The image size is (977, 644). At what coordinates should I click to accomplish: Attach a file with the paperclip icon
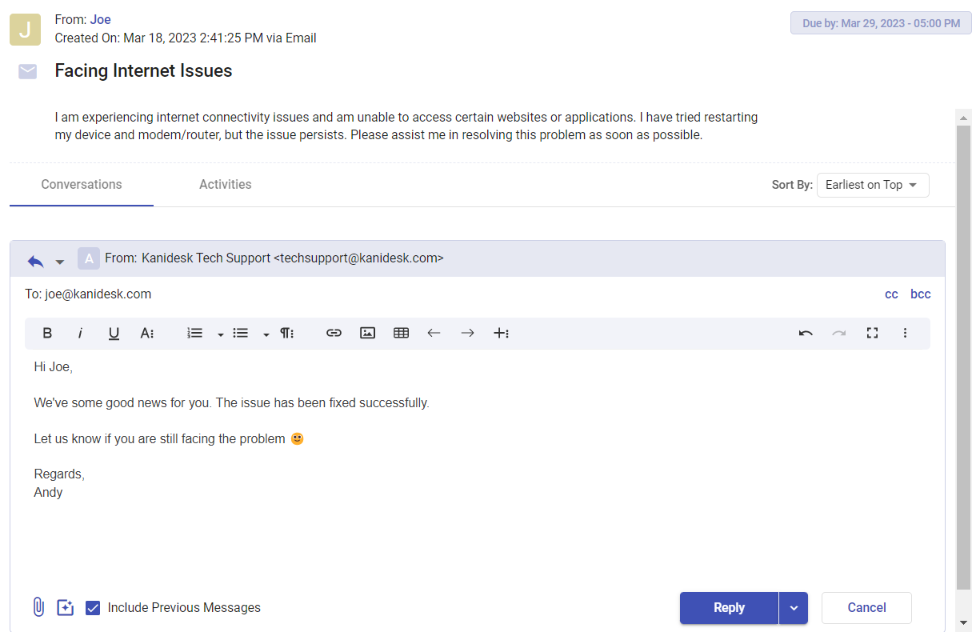click(39, 607)
